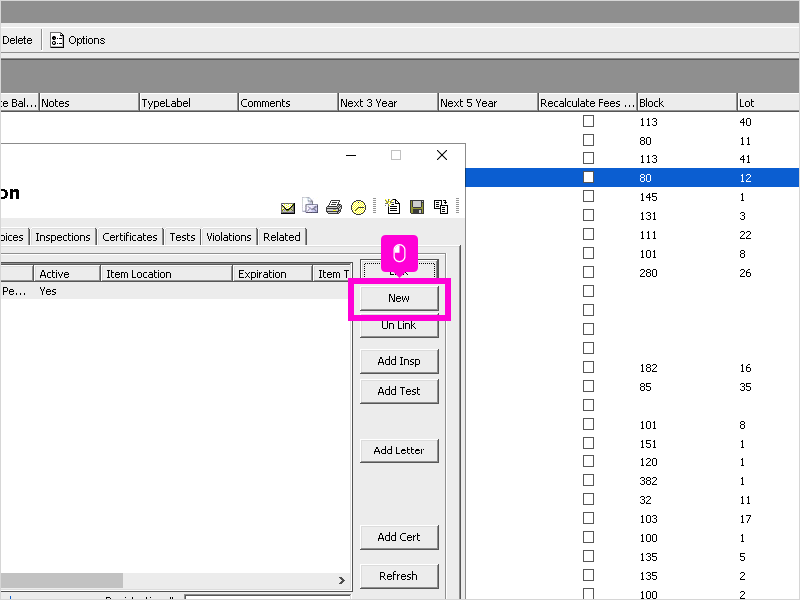Go to the Violations tab

229,237
